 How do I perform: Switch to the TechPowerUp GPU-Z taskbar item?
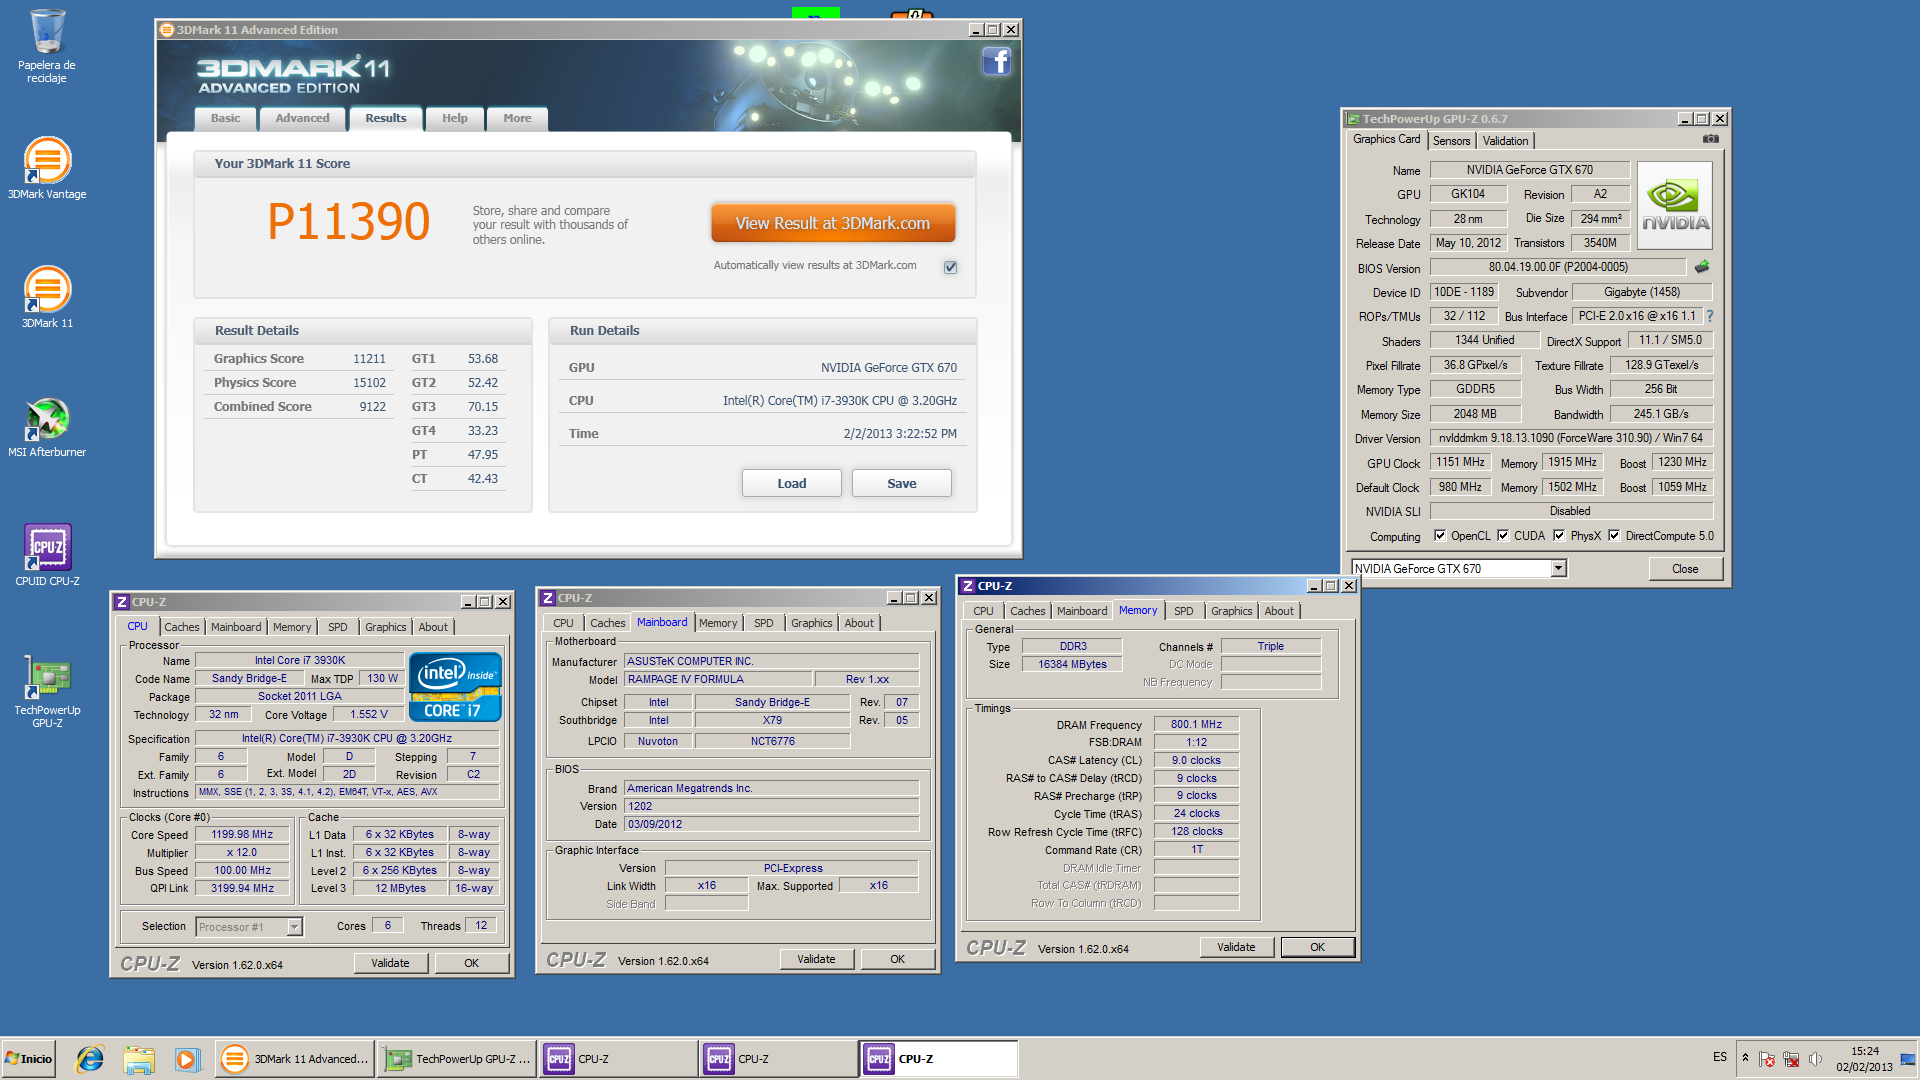(x=457, y=1059)
